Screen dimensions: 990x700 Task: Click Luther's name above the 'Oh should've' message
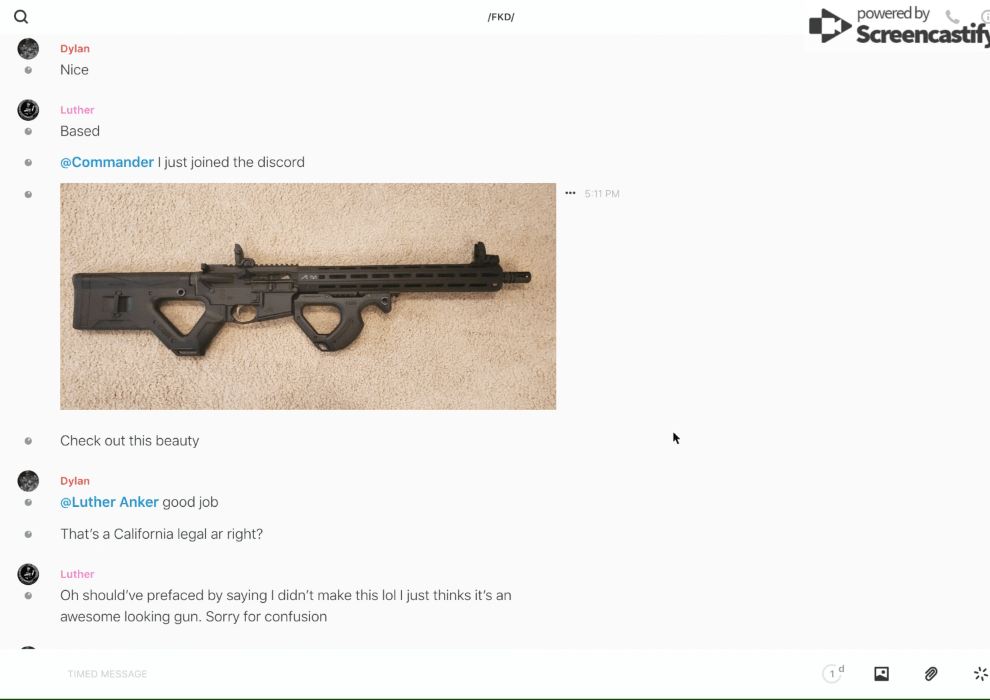(77, 574)
